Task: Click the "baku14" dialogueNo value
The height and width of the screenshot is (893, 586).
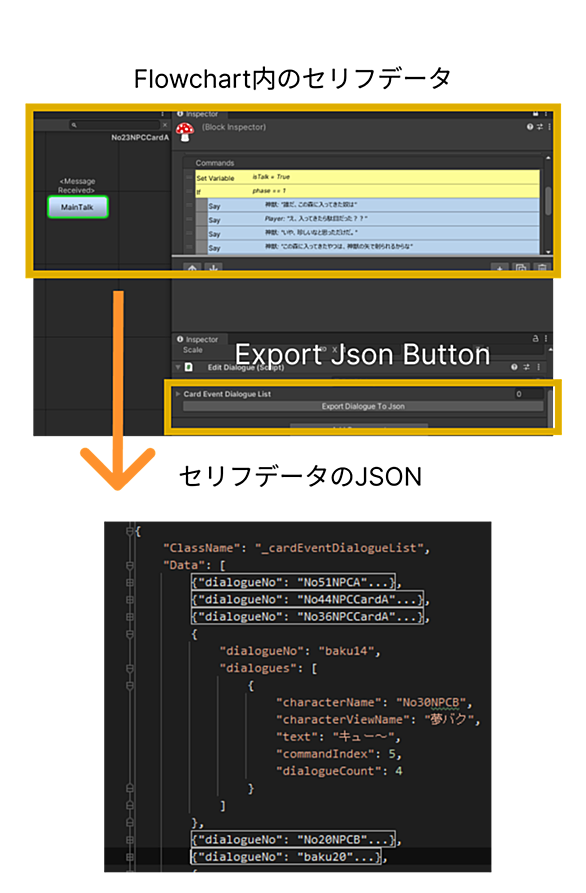Action: (x=346, y=652)
